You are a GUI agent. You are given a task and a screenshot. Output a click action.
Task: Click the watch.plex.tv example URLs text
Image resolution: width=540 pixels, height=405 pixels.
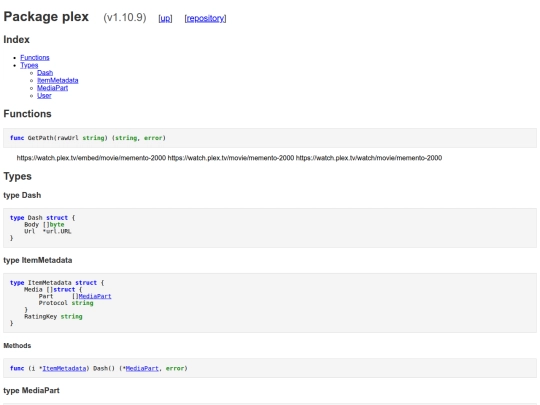(229, 158)
